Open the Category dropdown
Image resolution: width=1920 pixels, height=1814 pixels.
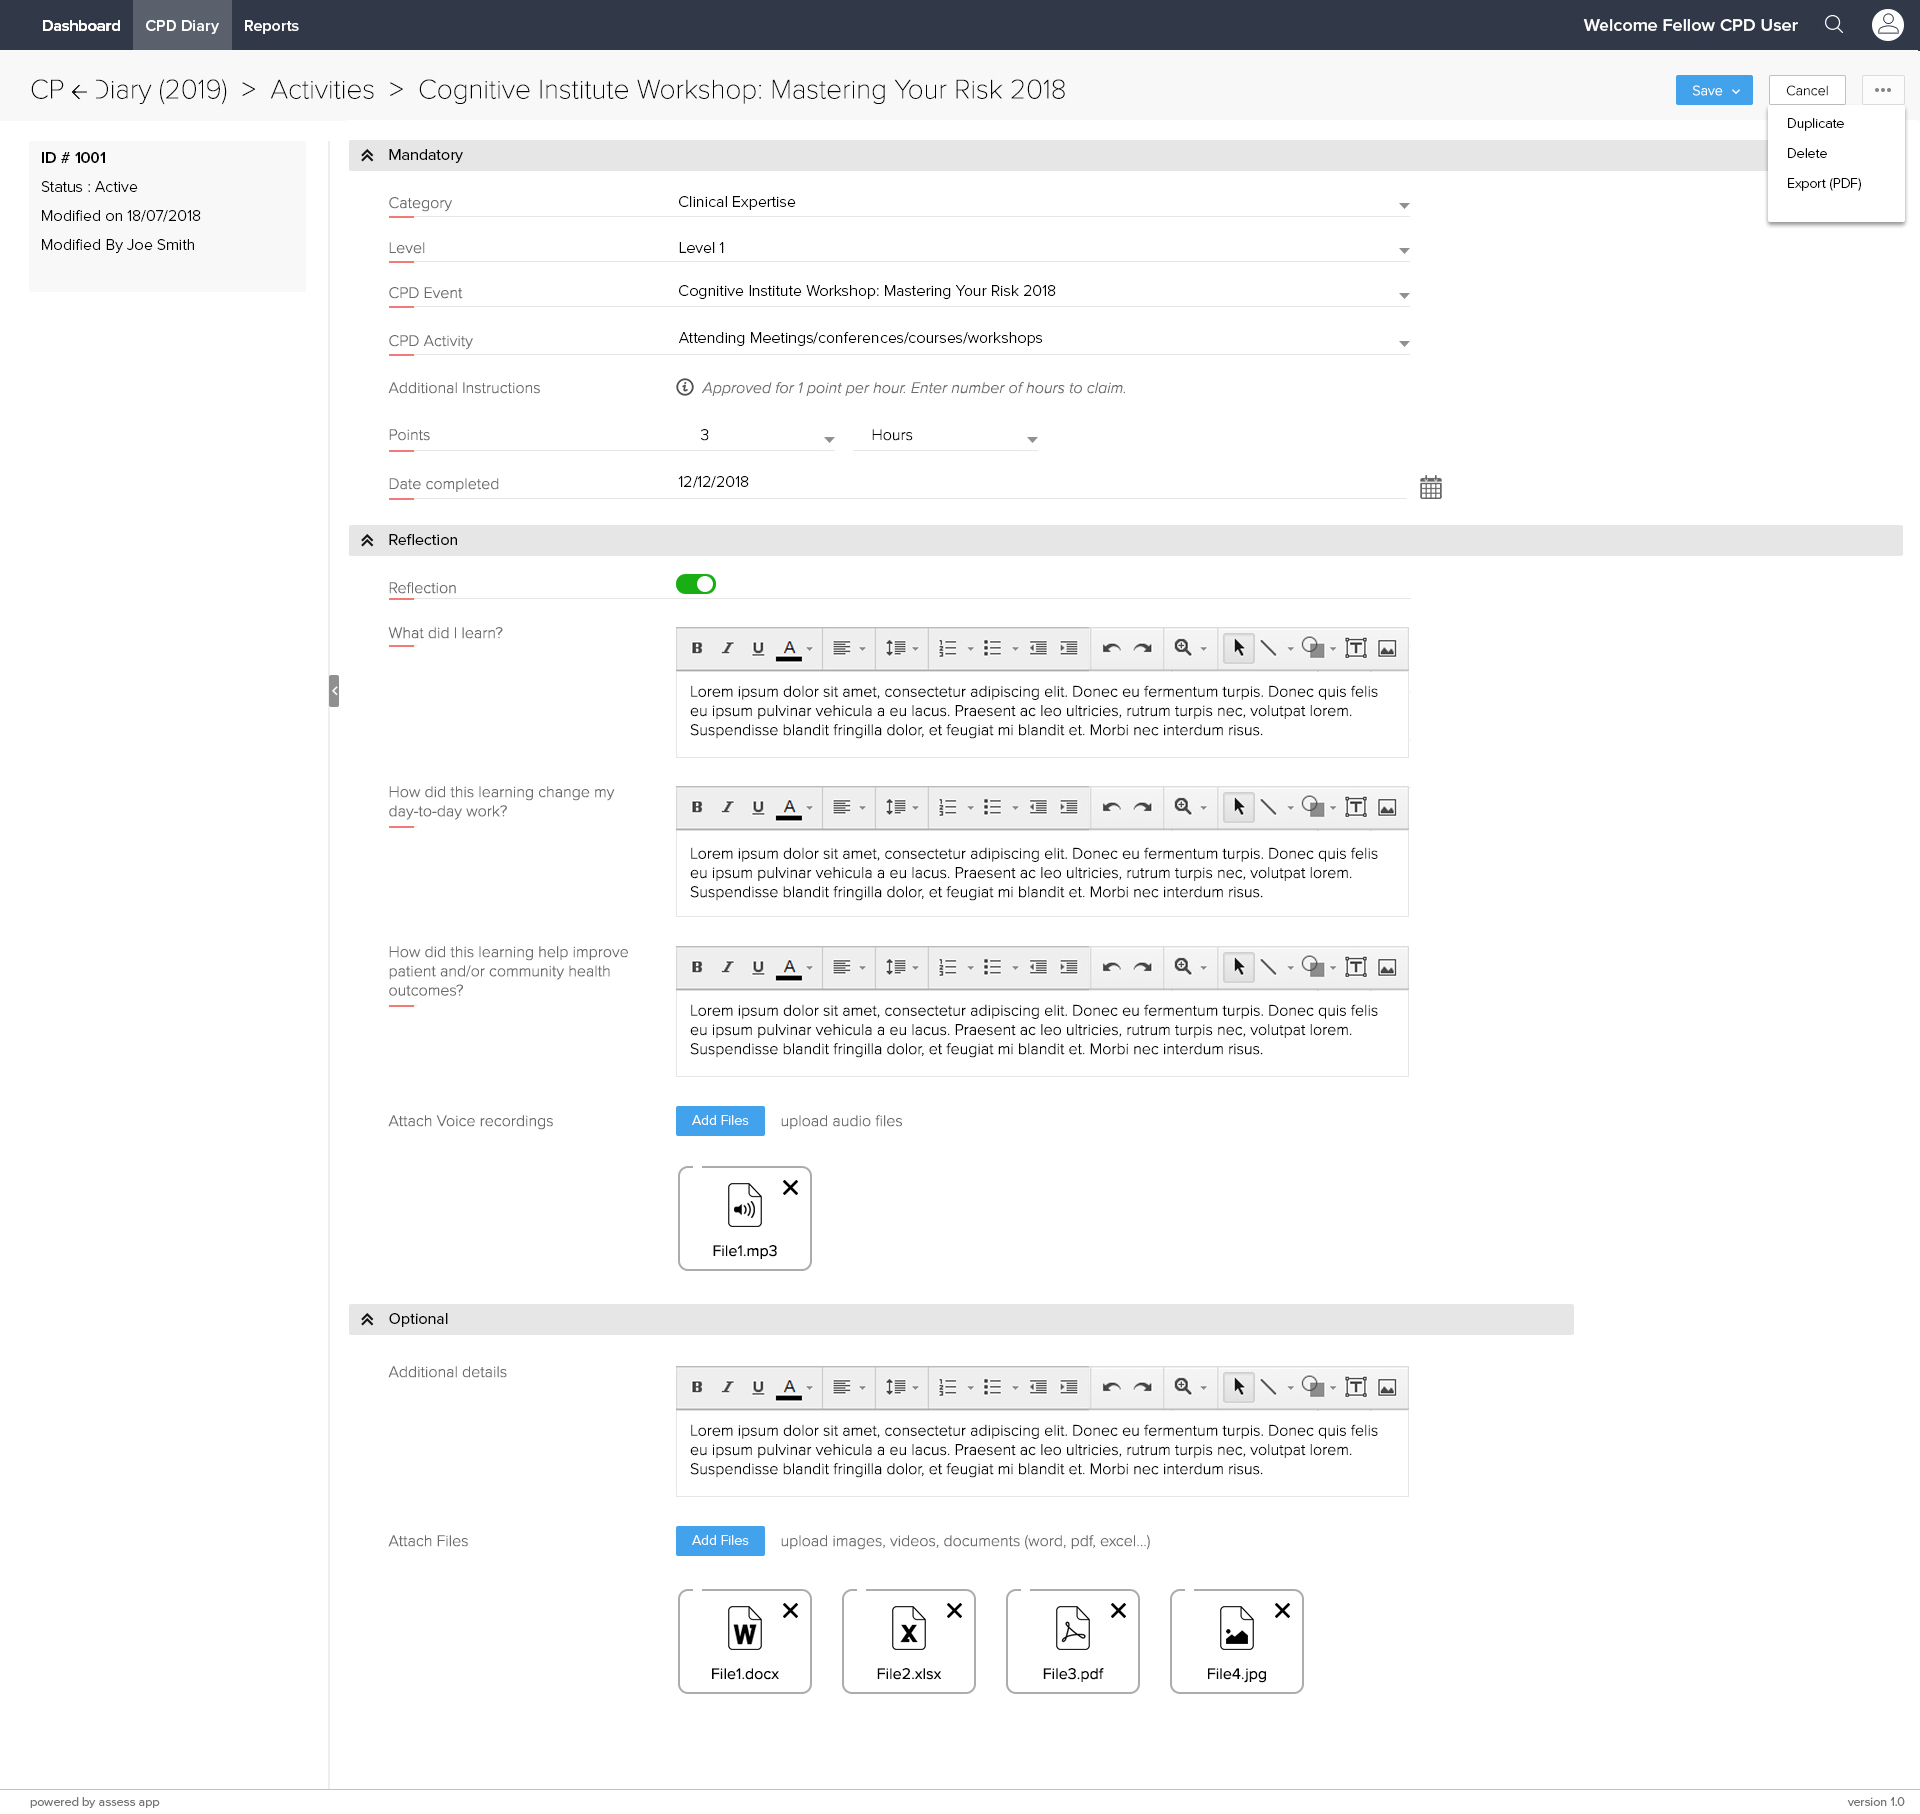tap(1404, 205)
